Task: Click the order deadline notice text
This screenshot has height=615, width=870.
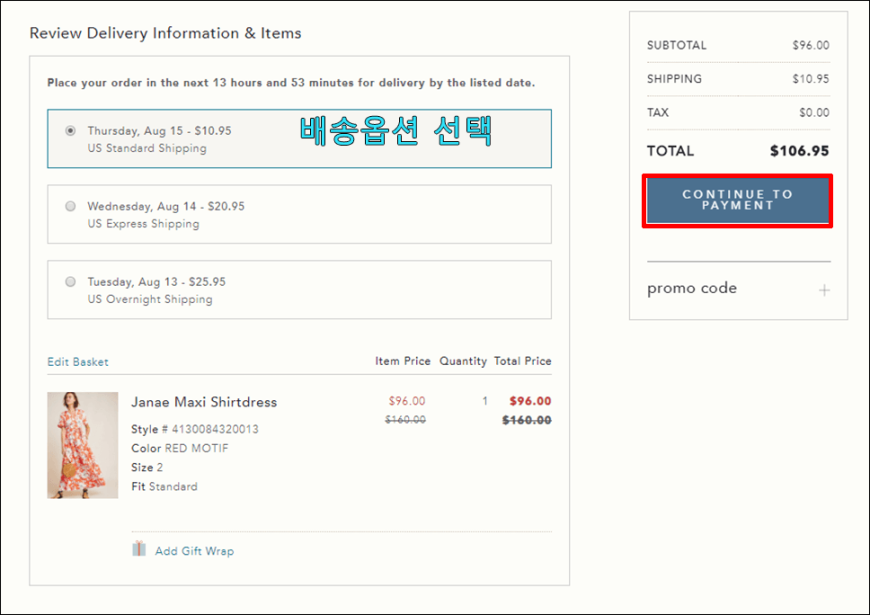Action: [x=291, y=83]
